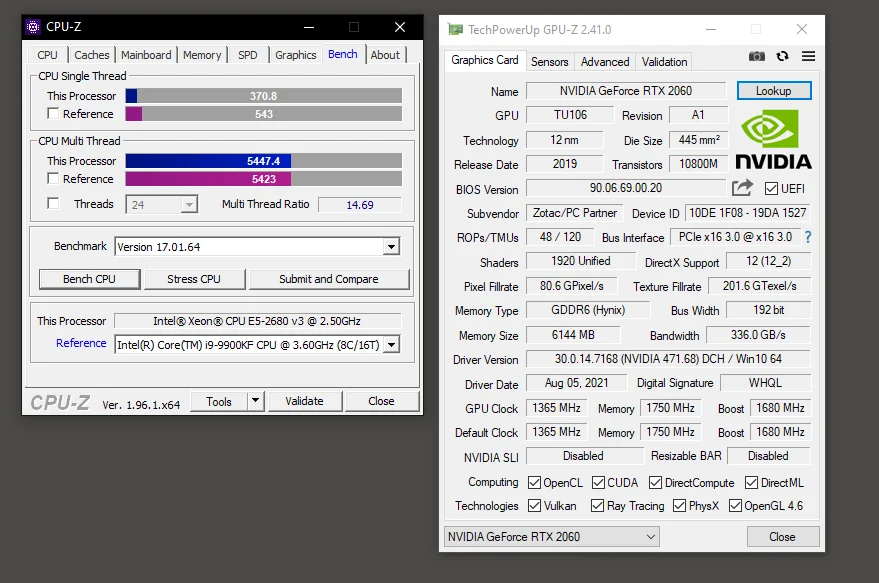Click the GPU-Z title bar app icon
Image resolution: width=879 pixels, height=583 pixels.
[455, 29]
